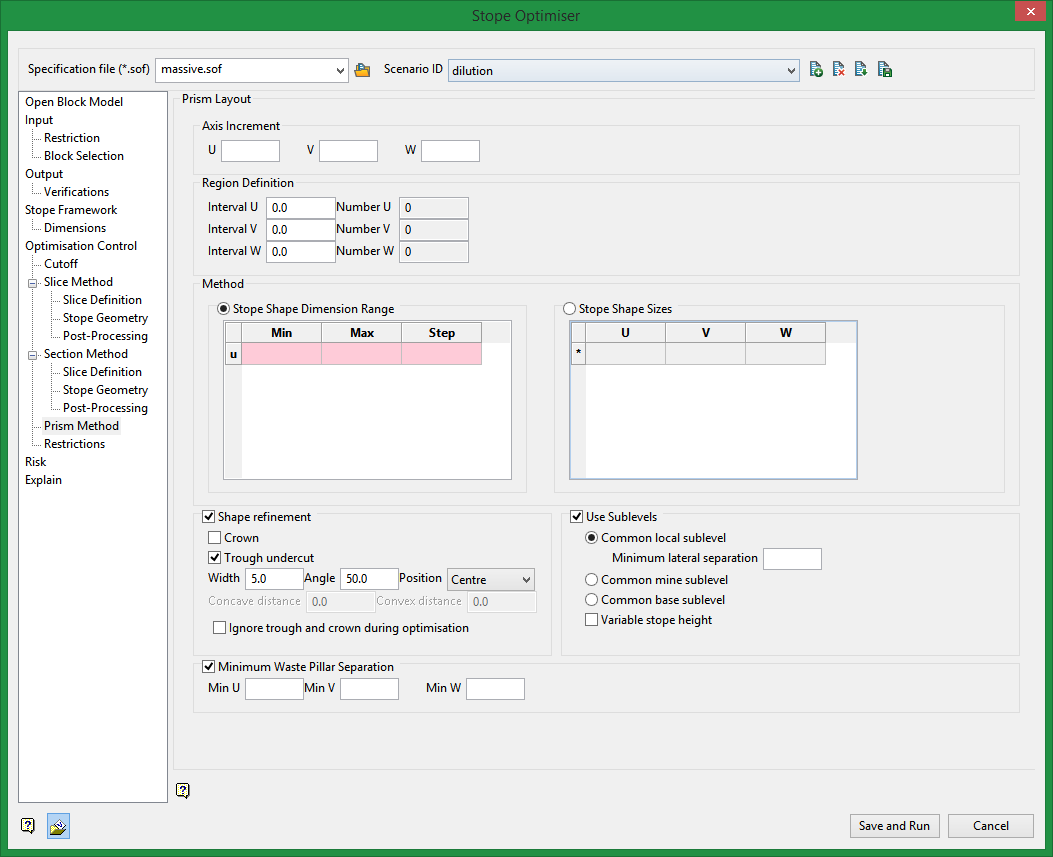1053x857 pixels.
Task: Select Open Block Model in the tree
Action: pyautogui.click(x=74, y=102)
